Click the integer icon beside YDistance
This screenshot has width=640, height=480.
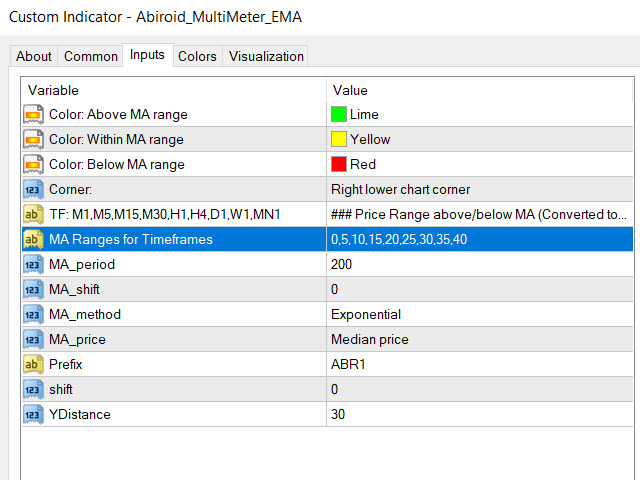pyautogui.click(x=33, y=414)
